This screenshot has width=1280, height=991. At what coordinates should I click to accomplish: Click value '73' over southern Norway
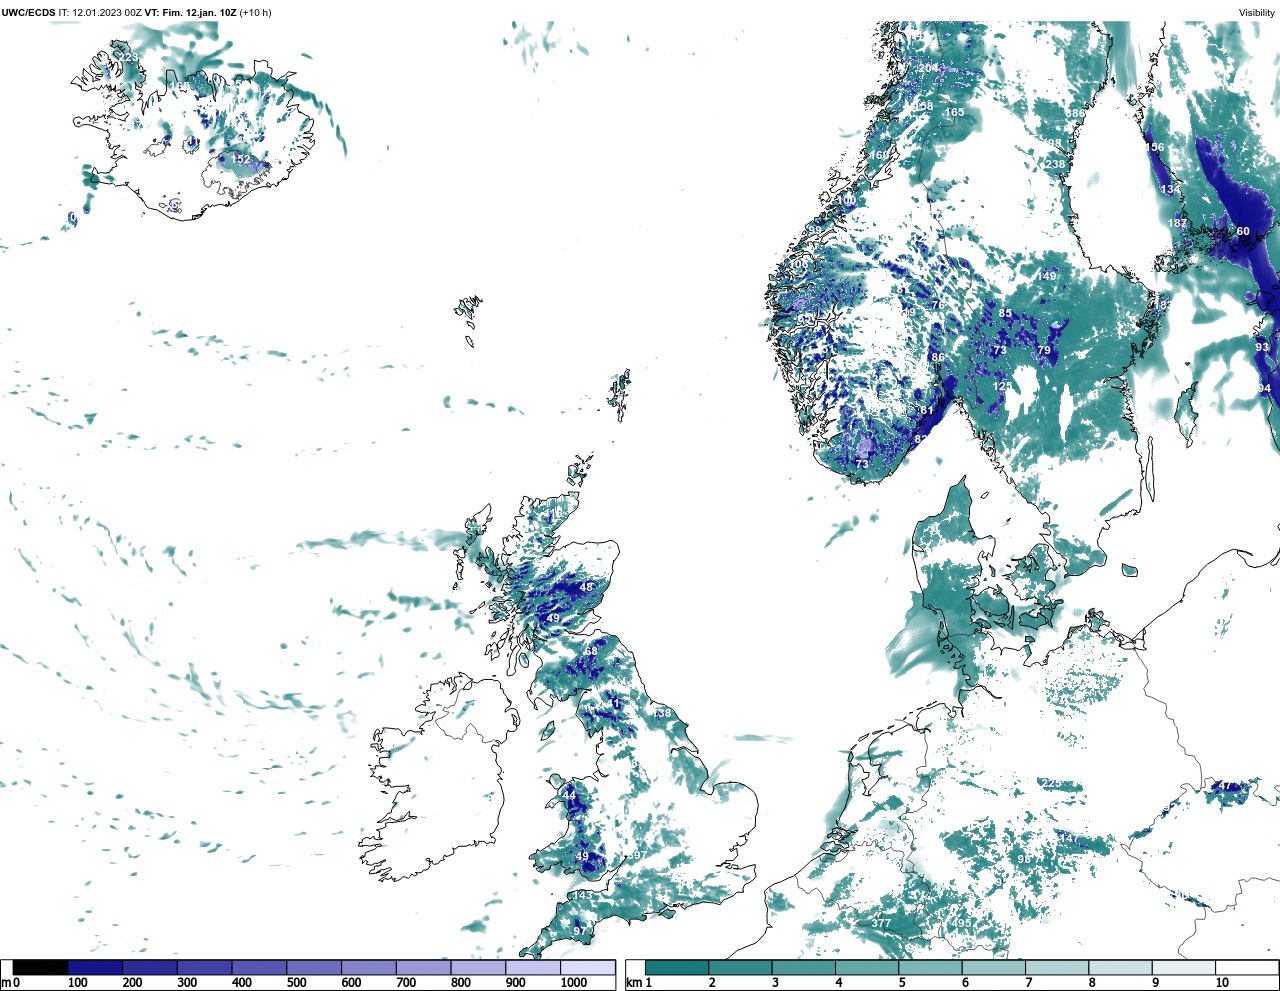point(862,464)
